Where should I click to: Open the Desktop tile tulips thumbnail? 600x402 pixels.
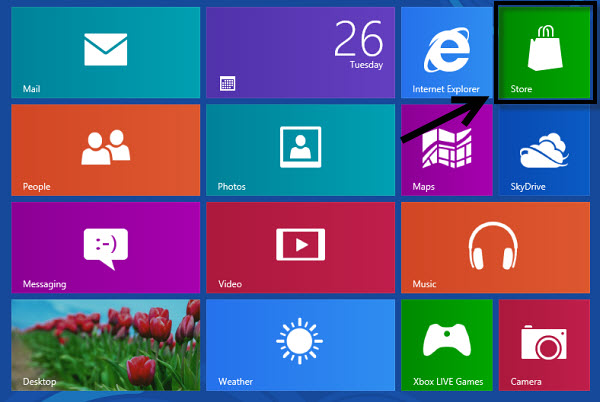105,338
